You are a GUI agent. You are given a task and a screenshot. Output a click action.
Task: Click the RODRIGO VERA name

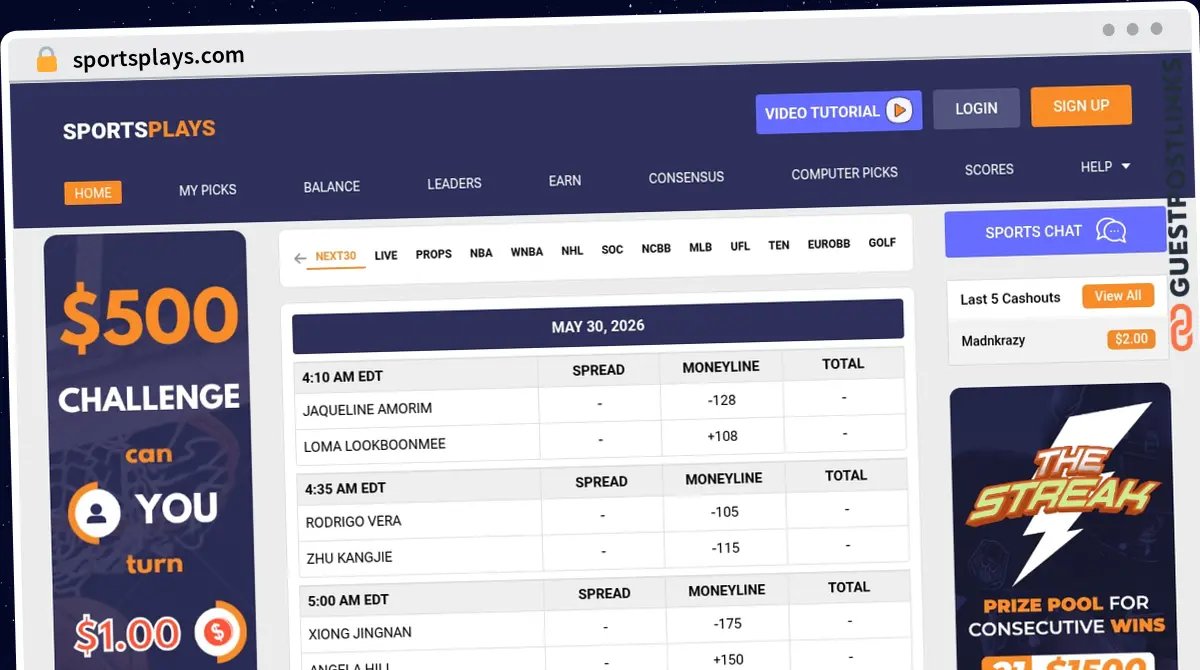[354, 521]
